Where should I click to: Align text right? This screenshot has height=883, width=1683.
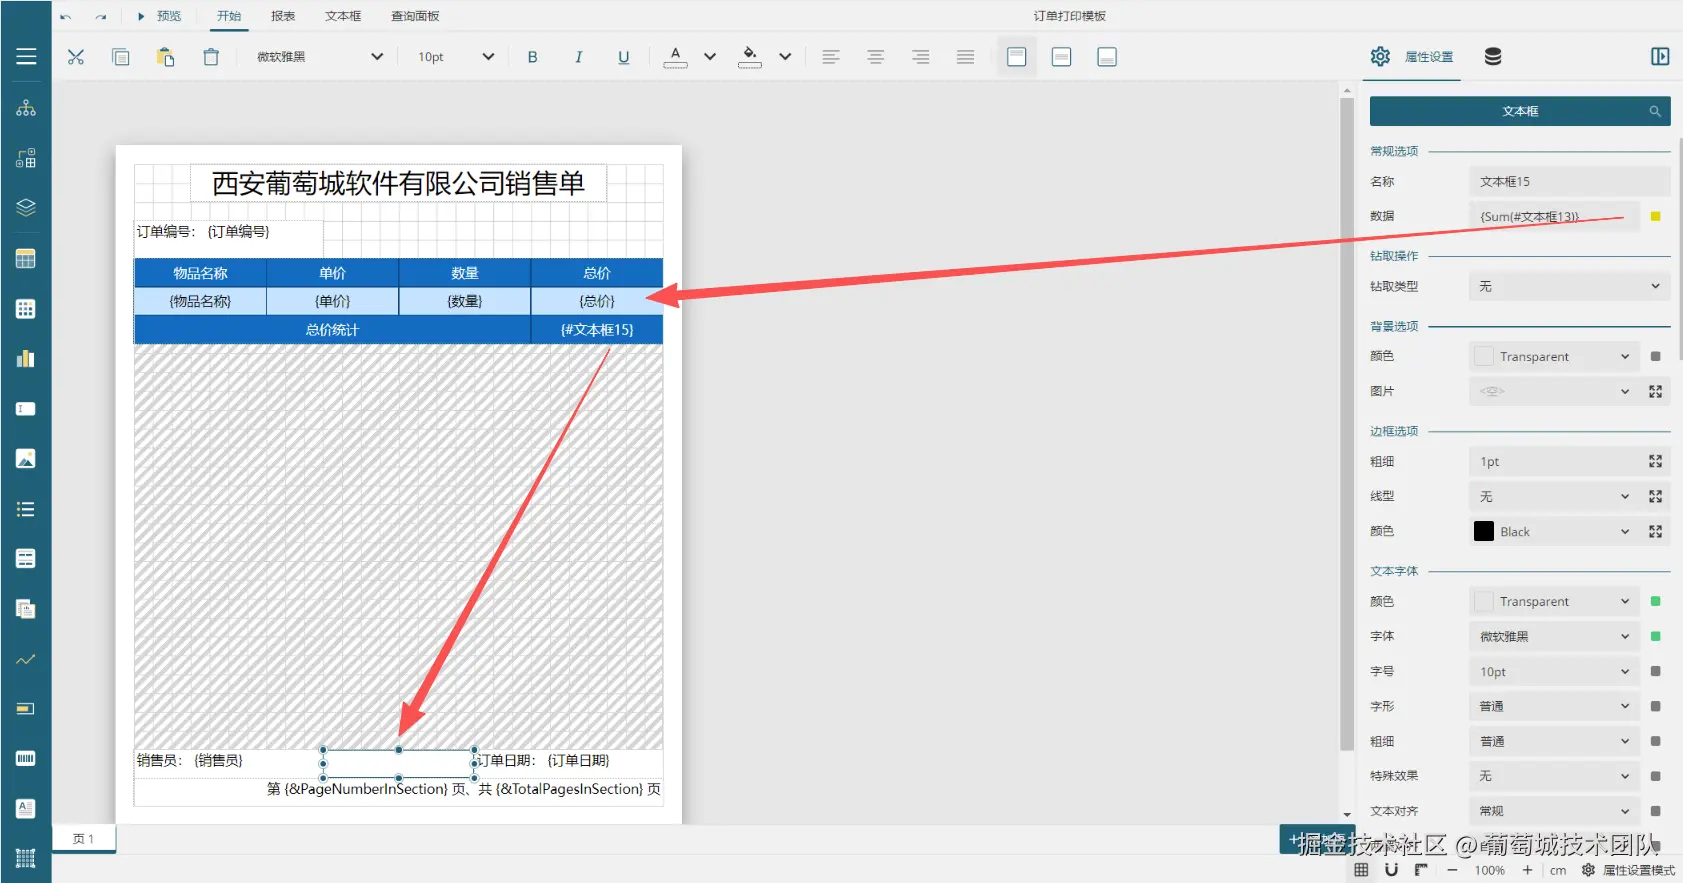tap(921, 57)
